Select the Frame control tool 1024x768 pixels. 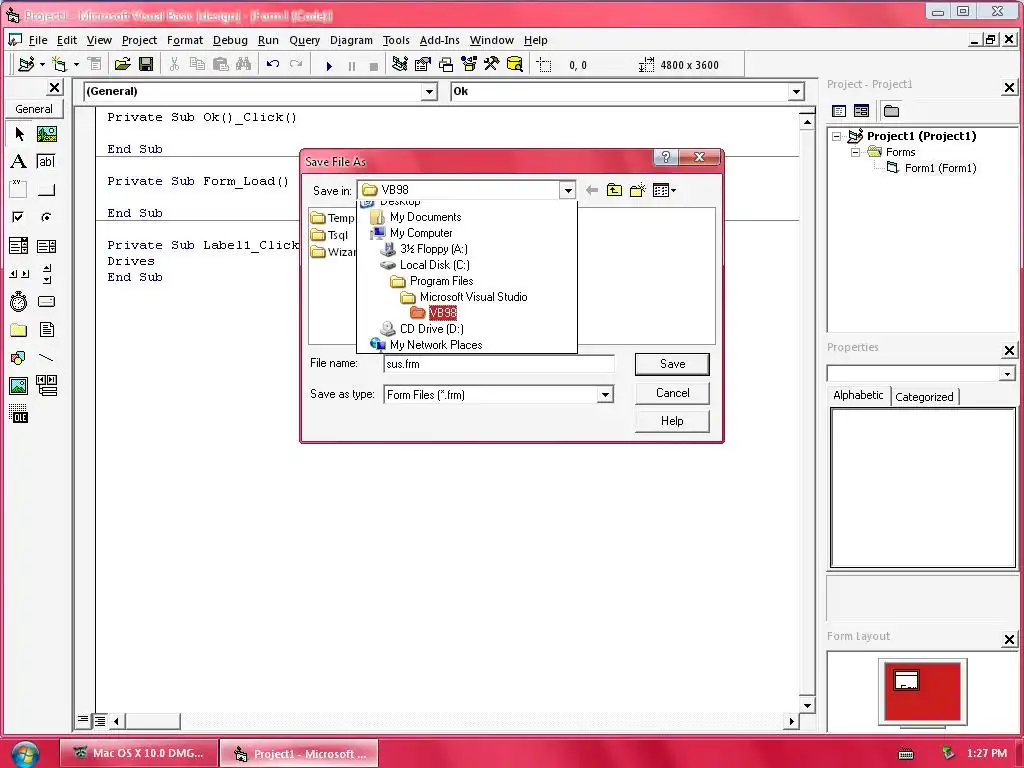(x=19, y=189)
